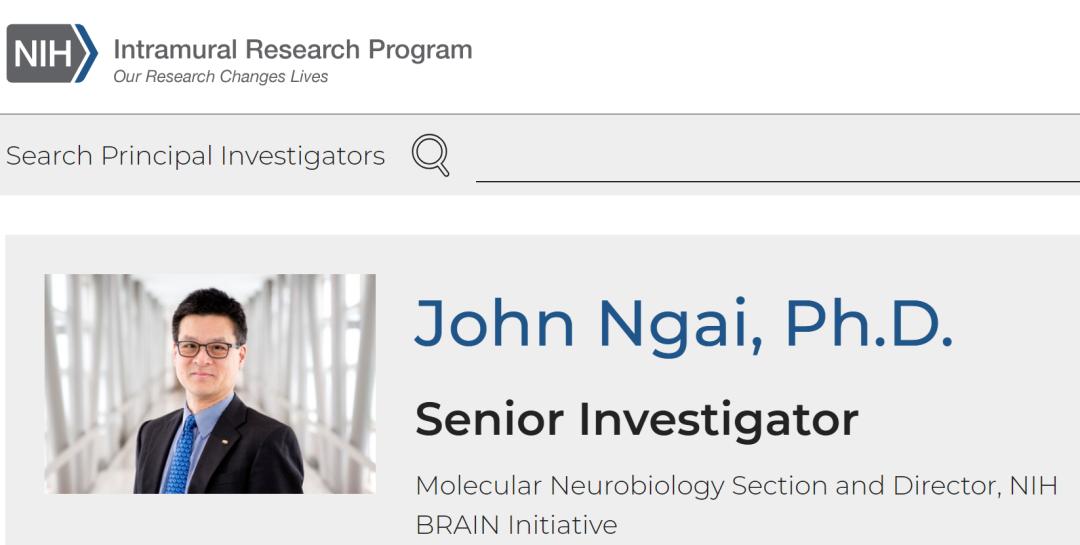The height and width of the screenshot is (545, 1080).
Task: Click the blue chevron on NIH logo
Action: 87,53
